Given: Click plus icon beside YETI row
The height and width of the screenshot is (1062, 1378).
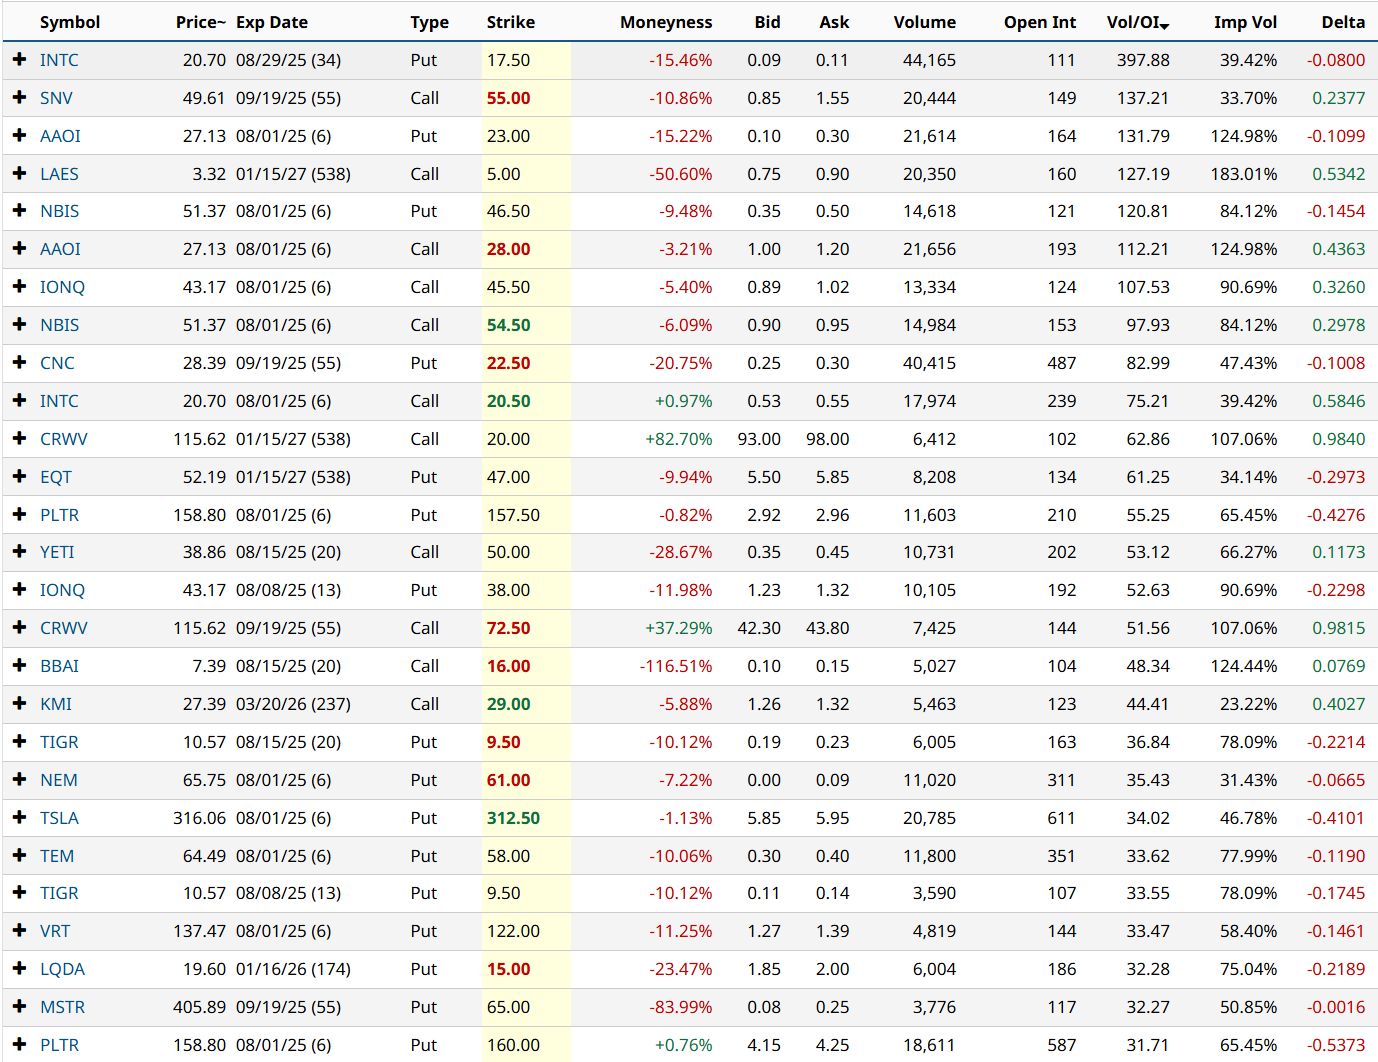Looking at the screenshot, I should tap(19, 552).
